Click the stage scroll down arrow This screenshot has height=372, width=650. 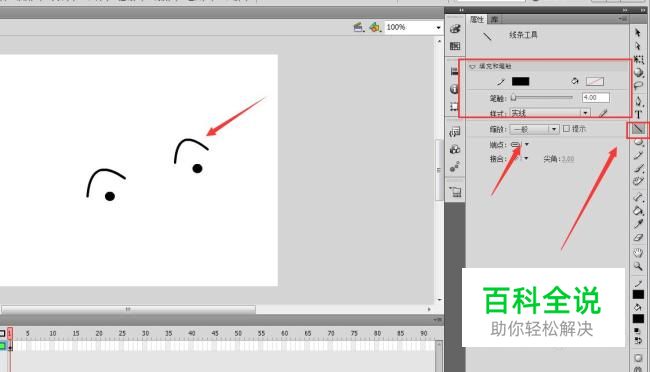439,299
